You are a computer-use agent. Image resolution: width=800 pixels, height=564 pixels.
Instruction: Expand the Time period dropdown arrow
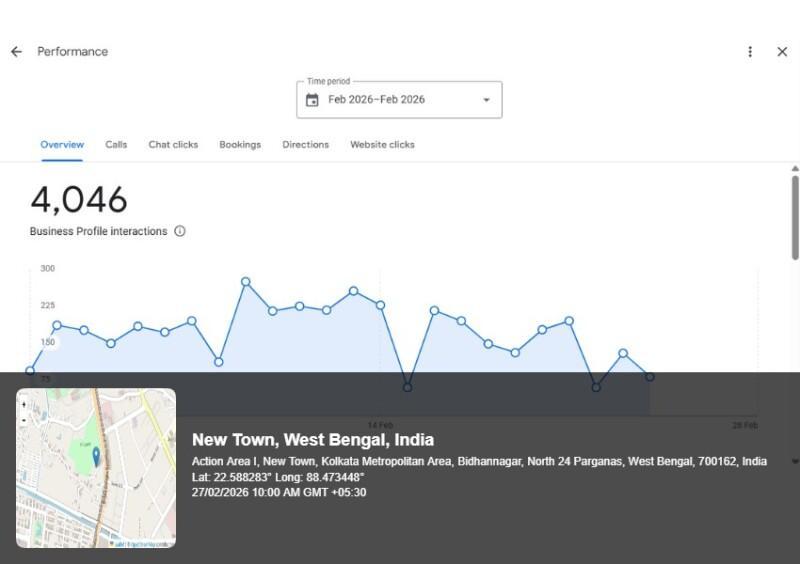click(487, 100)
